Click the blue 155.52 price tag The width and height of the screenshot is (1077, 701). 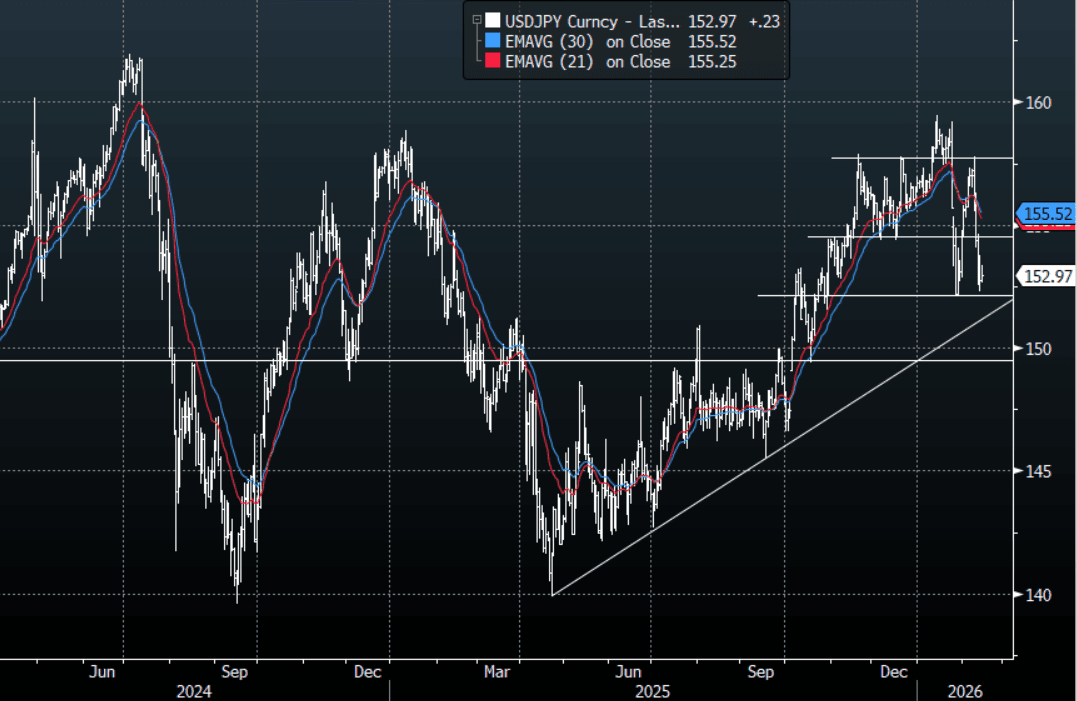click(x=1045, y=213)
